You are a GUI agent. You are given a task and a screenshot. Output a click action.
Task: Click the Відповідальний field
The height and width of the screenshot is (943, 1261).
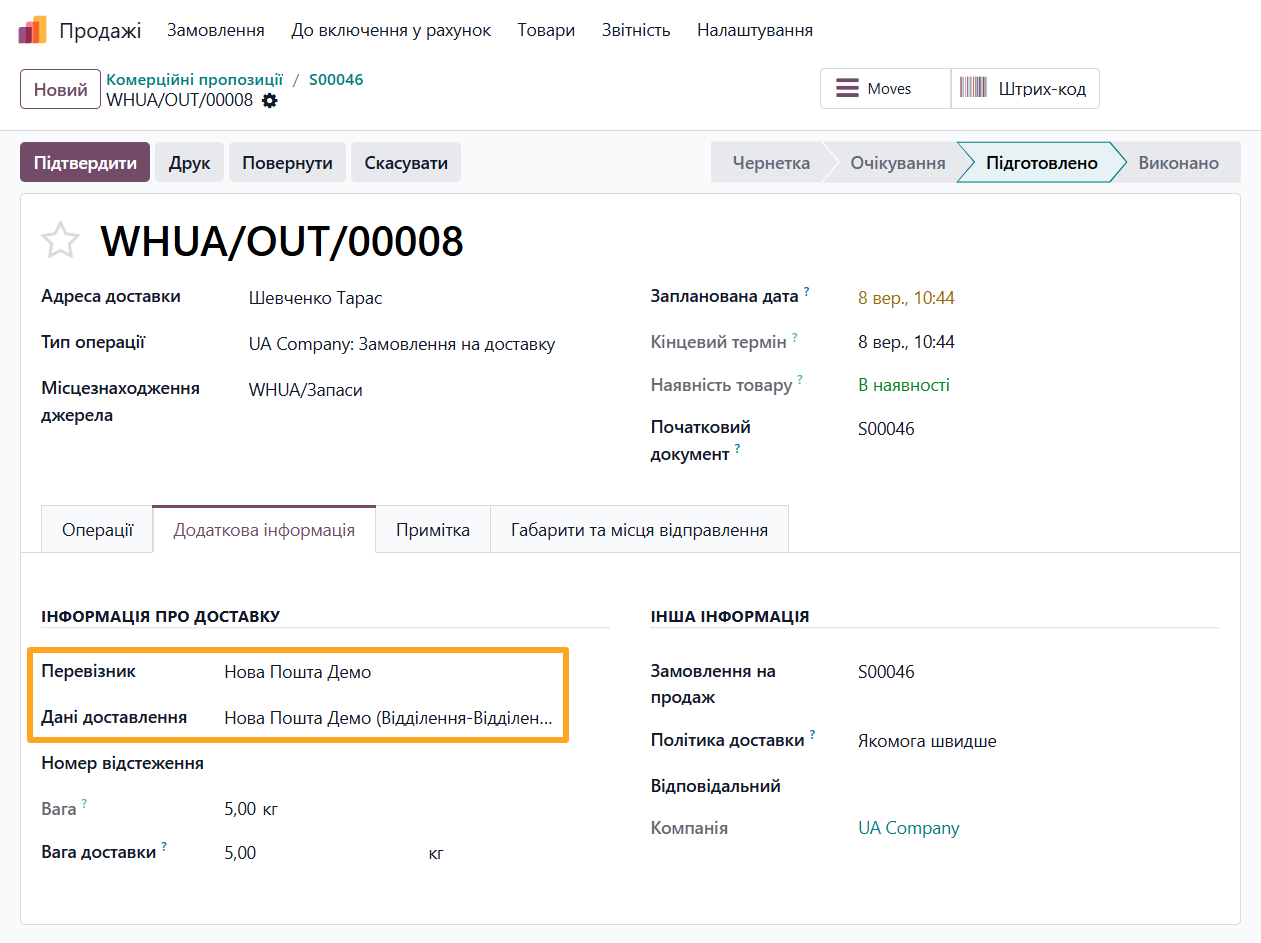coord(1038,786)
